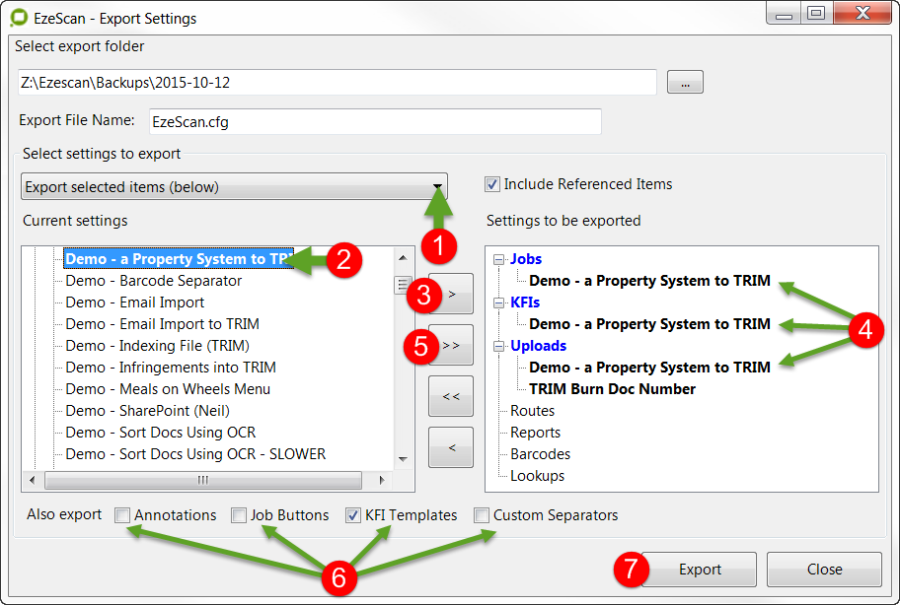Click the add all items double-arrow button
This screenshot has height=605, width=900.
pyautogui.click(x=451, y=344)
